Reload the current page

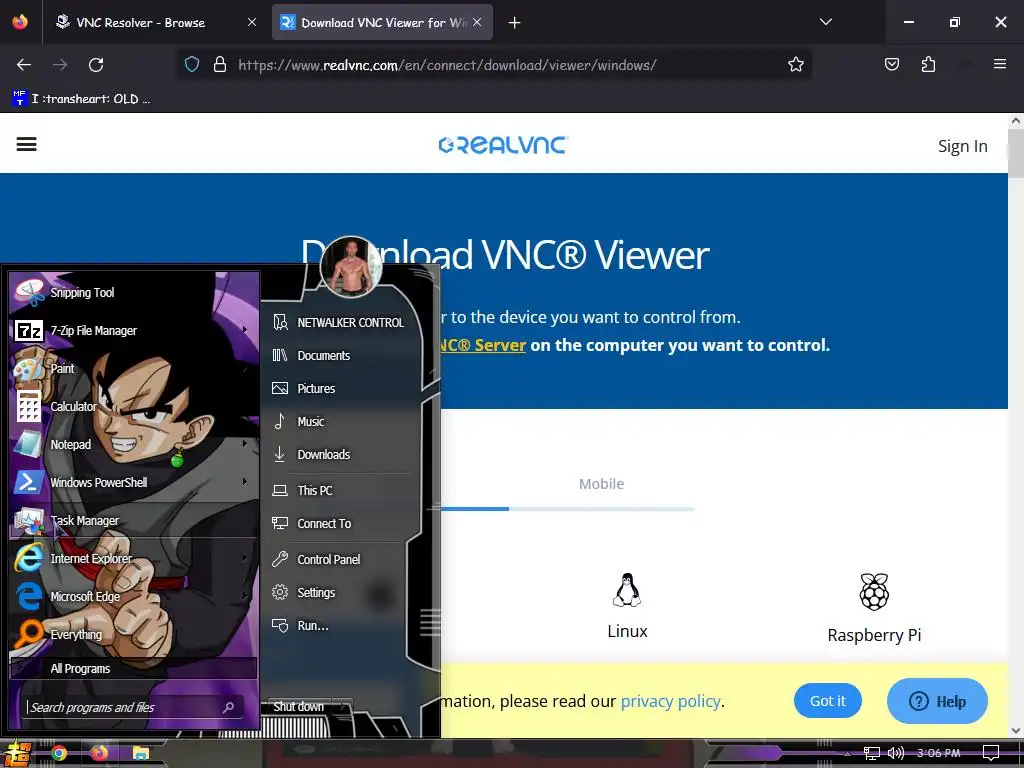(x=96, y=65)
